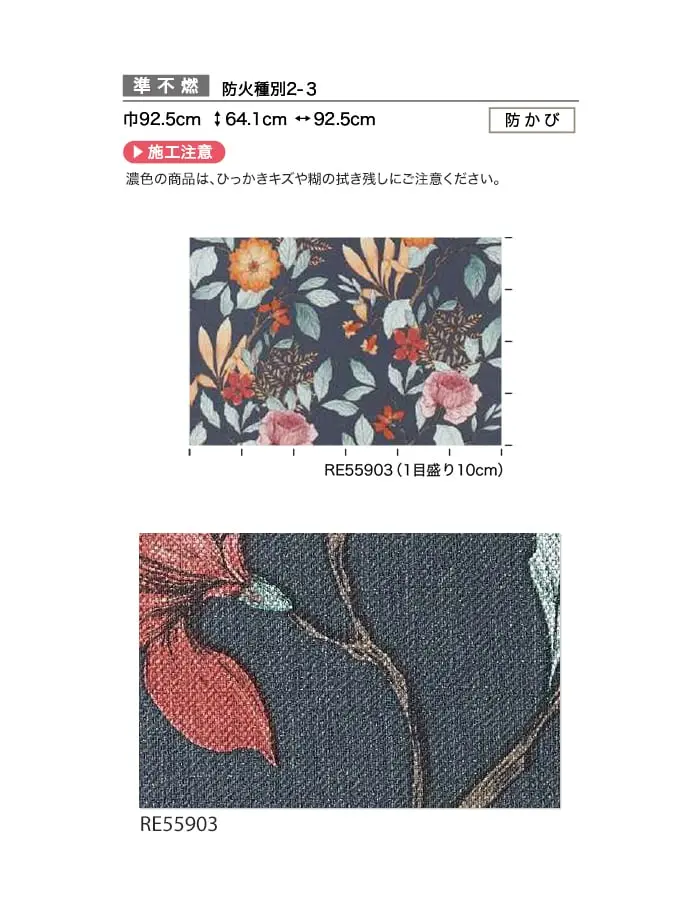Click the orange flower in pattern sample

[x=254, y=264]
